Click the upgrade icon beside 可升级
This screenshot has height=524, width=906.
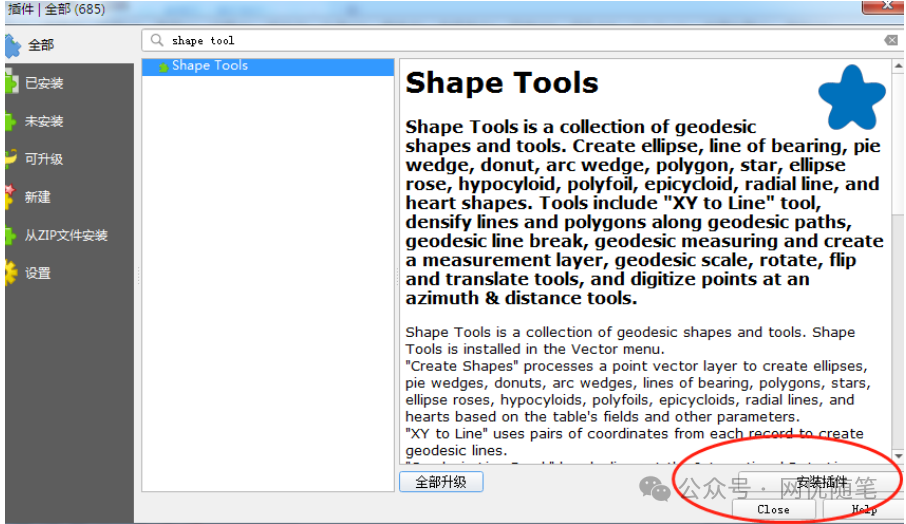[x=10, y=159]
